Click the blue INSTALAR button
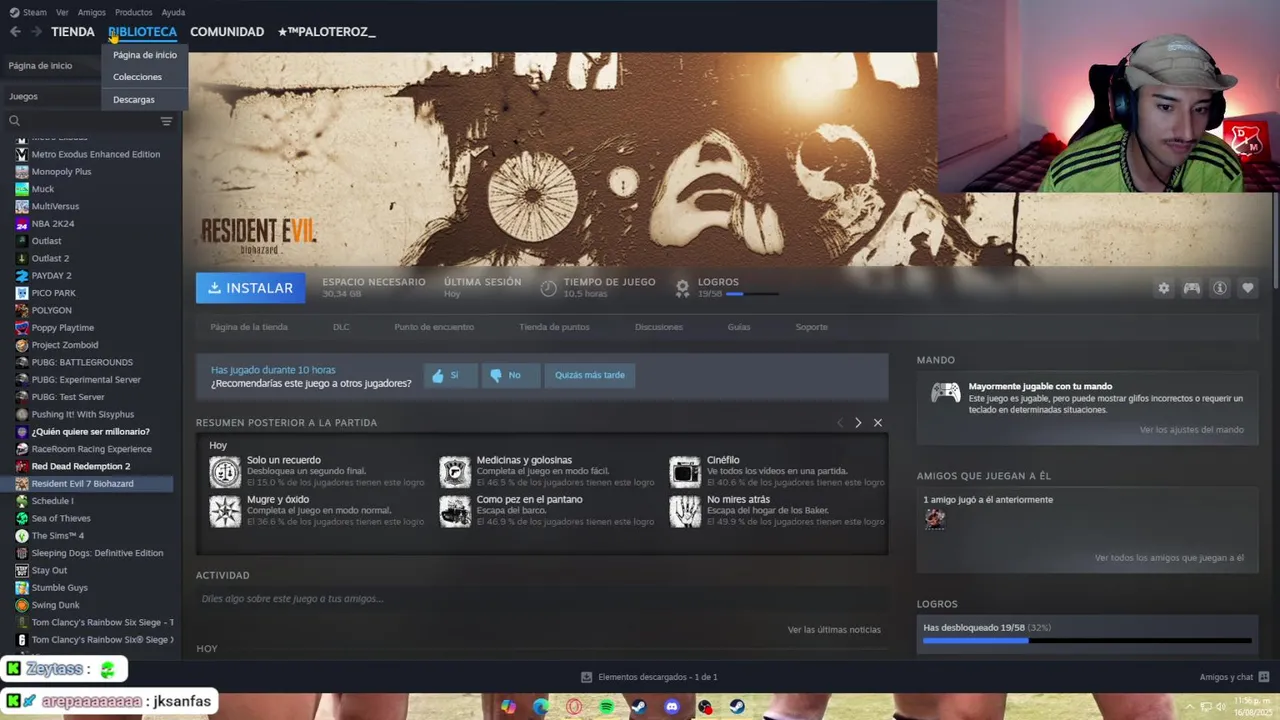Viewport: 1280px width, 720px height. (251, 288)
